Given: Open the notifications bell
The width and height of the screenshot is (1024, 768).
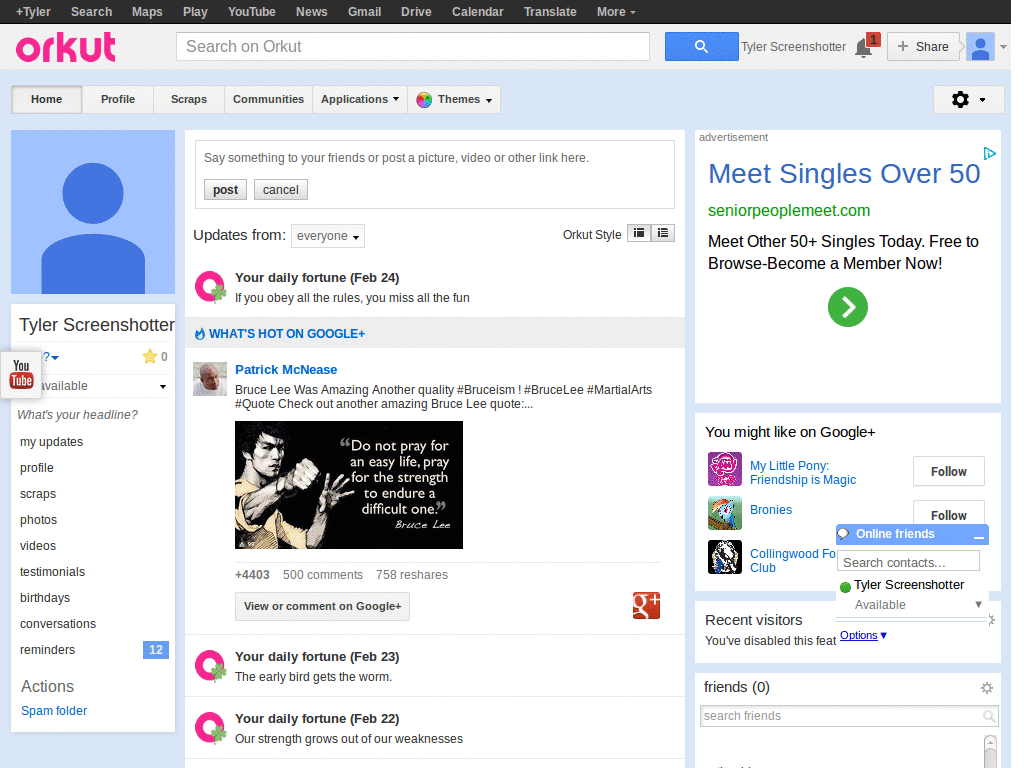Looking at the screenshot, I should (865, 47).
